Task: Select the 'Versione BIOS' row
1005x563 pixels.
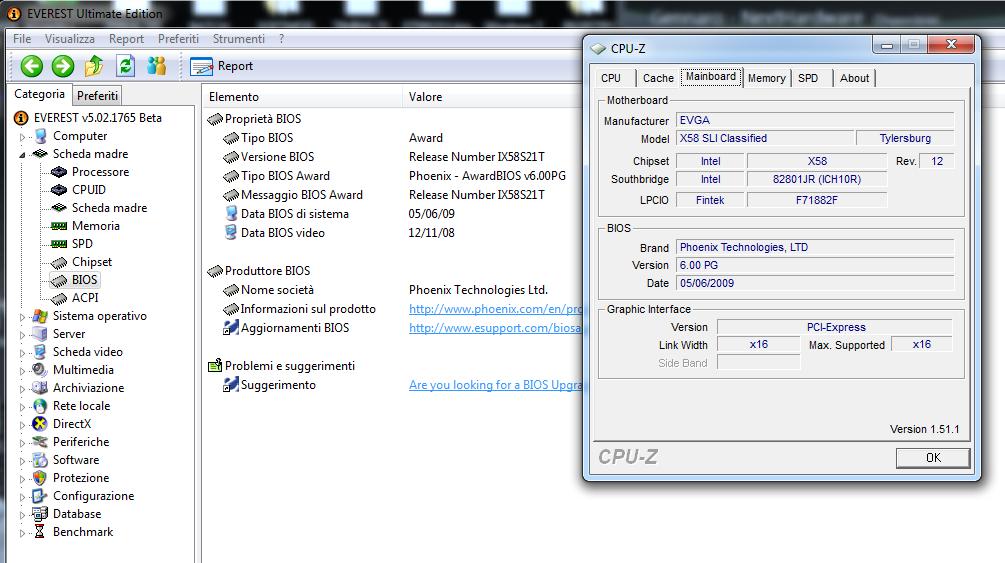Action: coord(277,156)
